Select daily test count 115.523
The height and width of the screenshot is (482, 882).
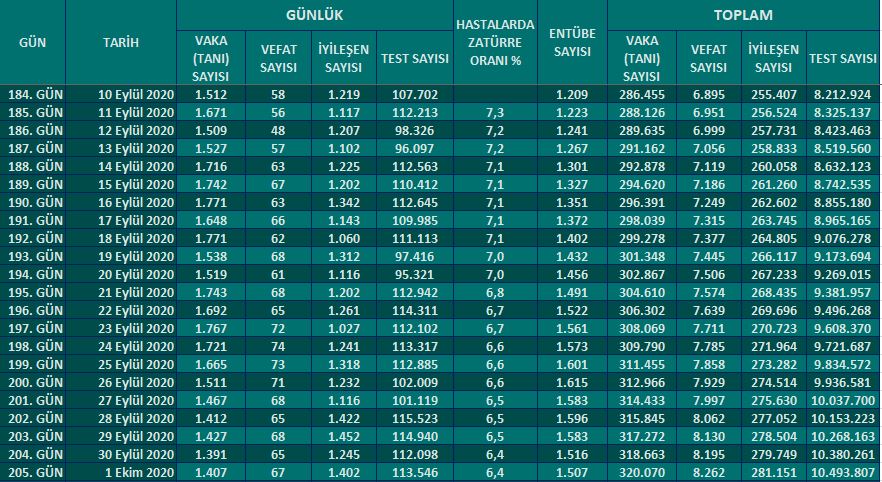tap(415, 418)
